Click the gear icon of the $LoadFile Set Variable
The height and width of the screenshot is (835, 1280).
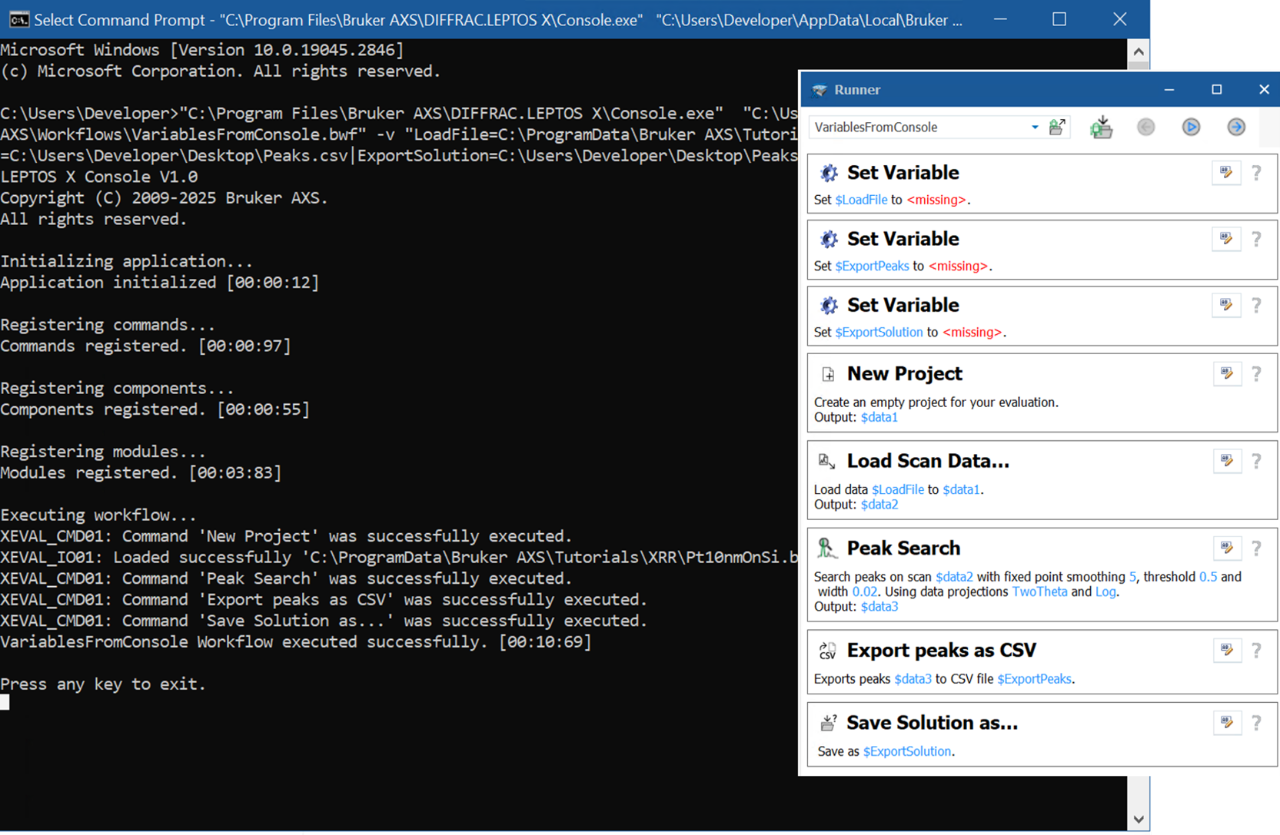[x=828, y=173]
